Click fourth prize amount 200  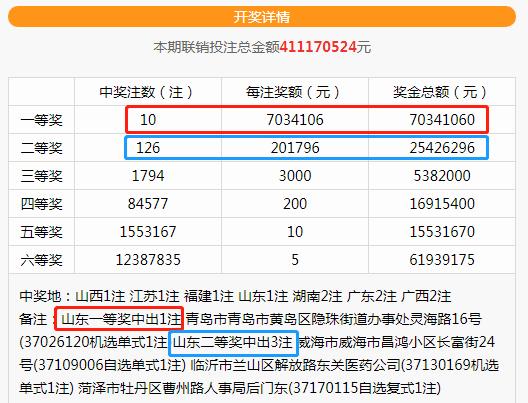click(x=295, y=204)
